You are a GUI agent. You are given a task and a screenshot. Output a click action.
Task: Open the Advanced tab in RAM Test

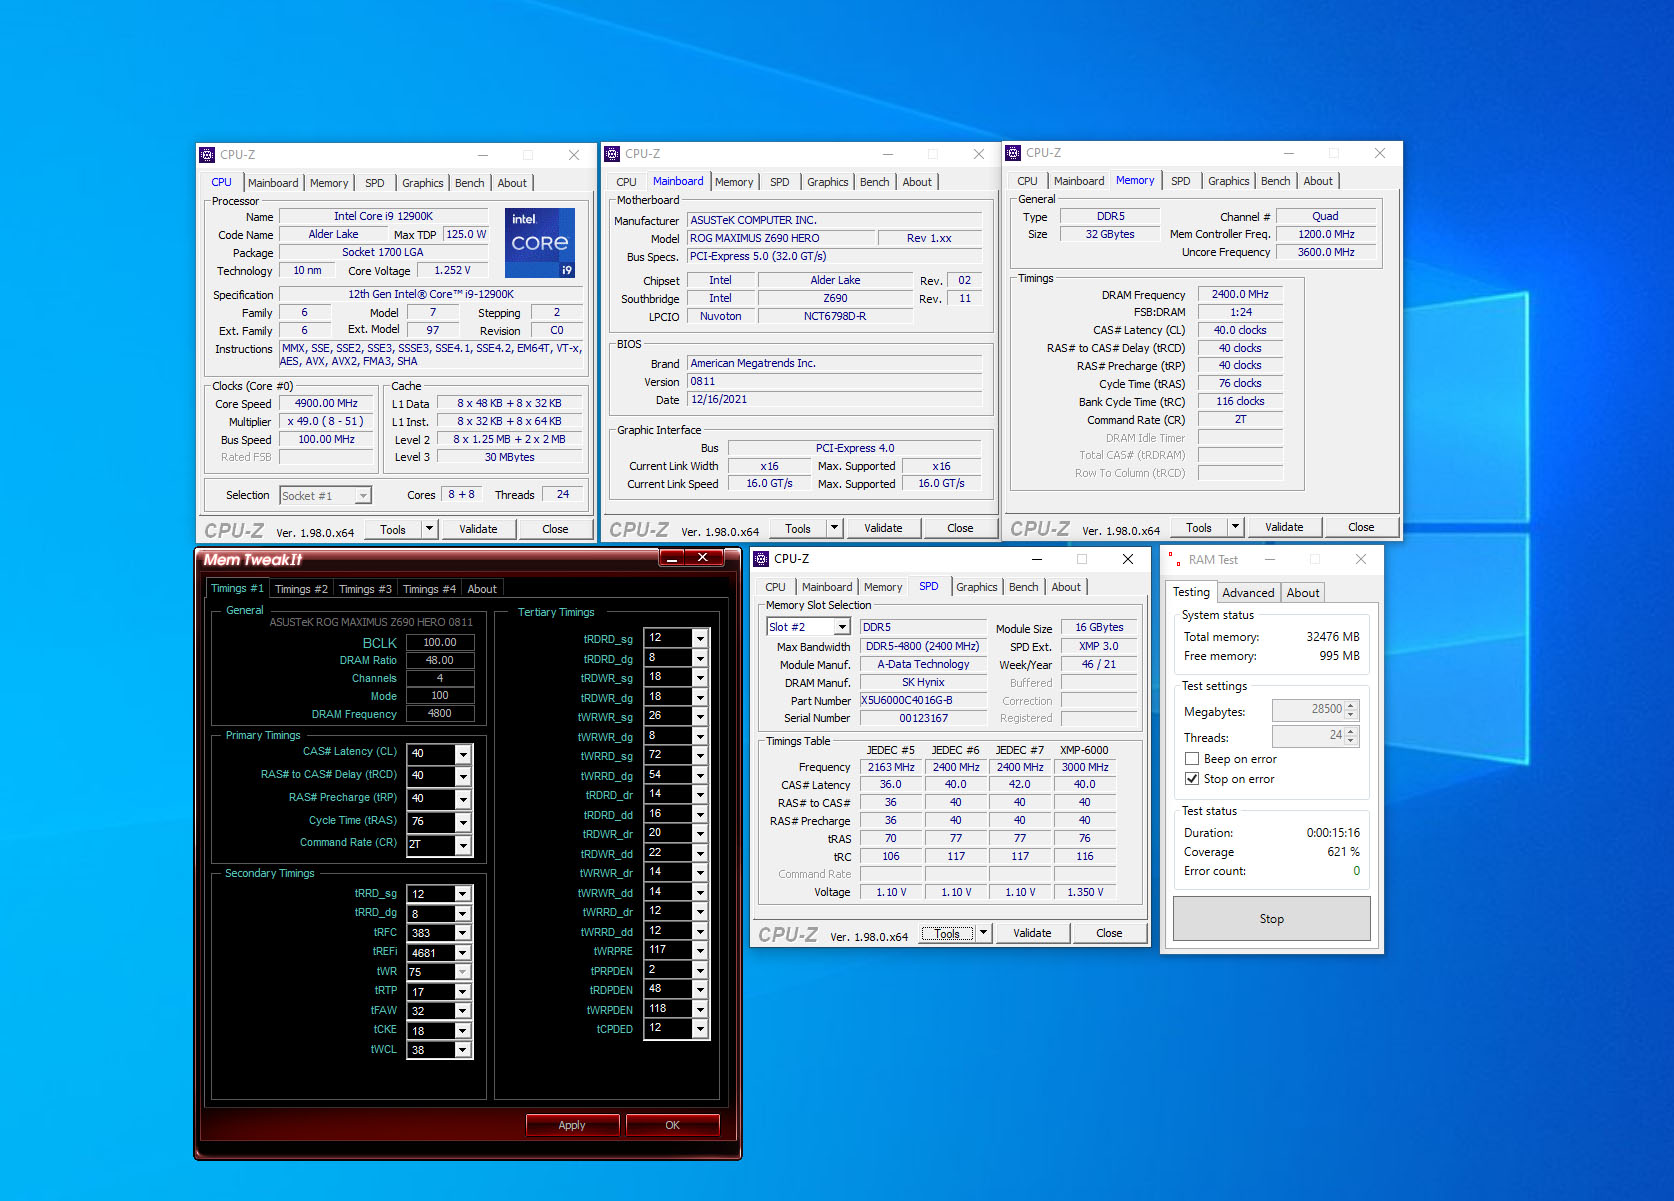point(1248,593)
